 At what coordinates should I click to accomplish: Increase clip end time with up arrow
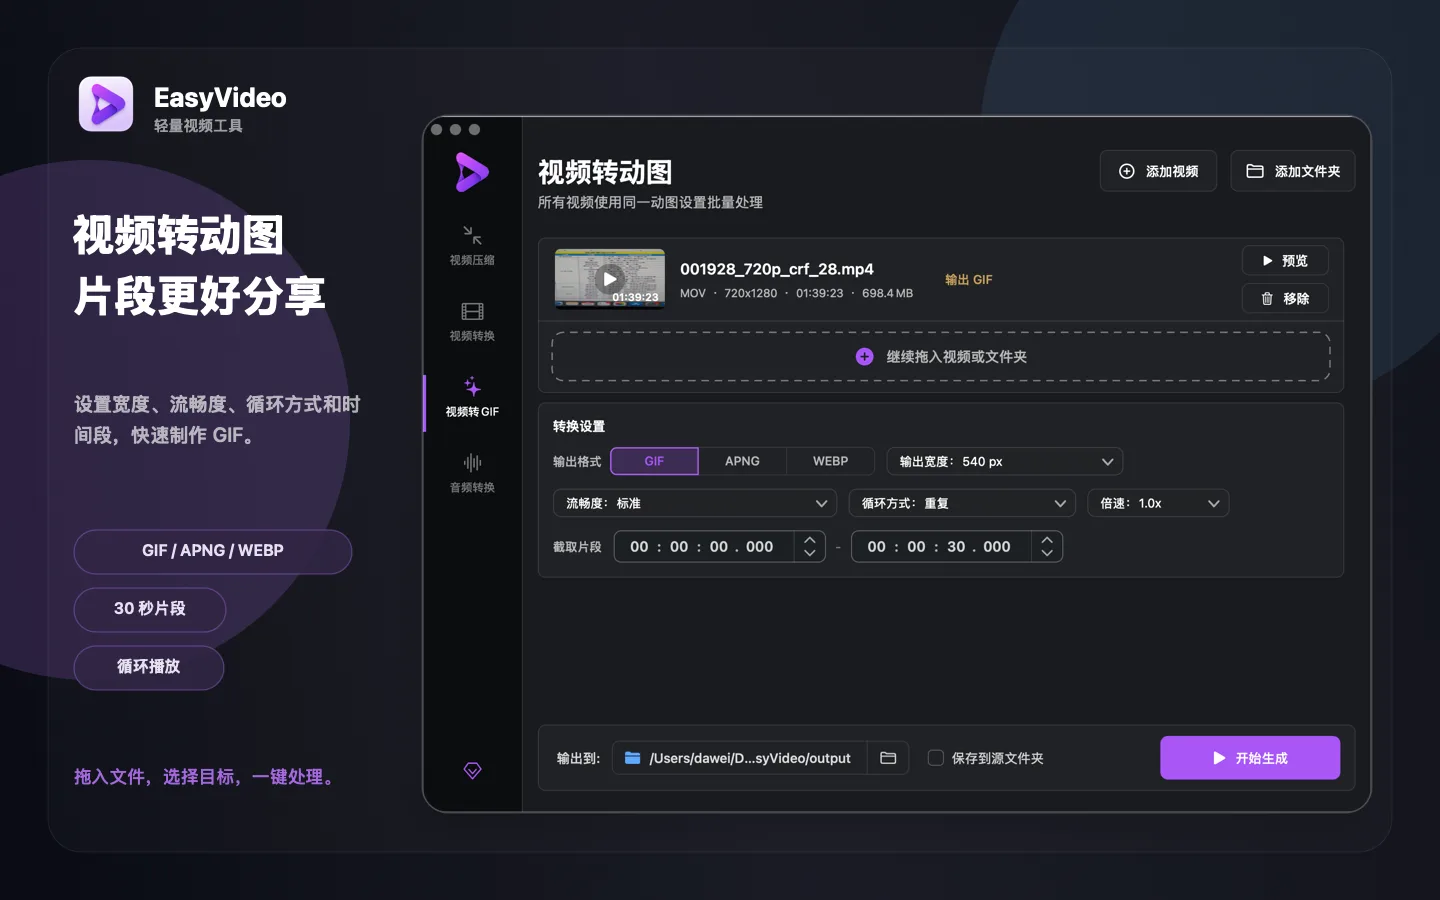(x=1047, y=540)
